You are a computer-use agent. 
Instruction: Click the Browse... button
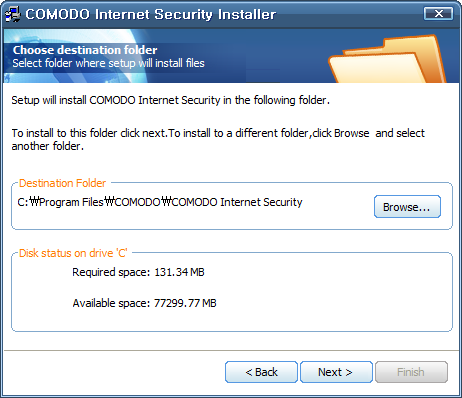[407, 207]
